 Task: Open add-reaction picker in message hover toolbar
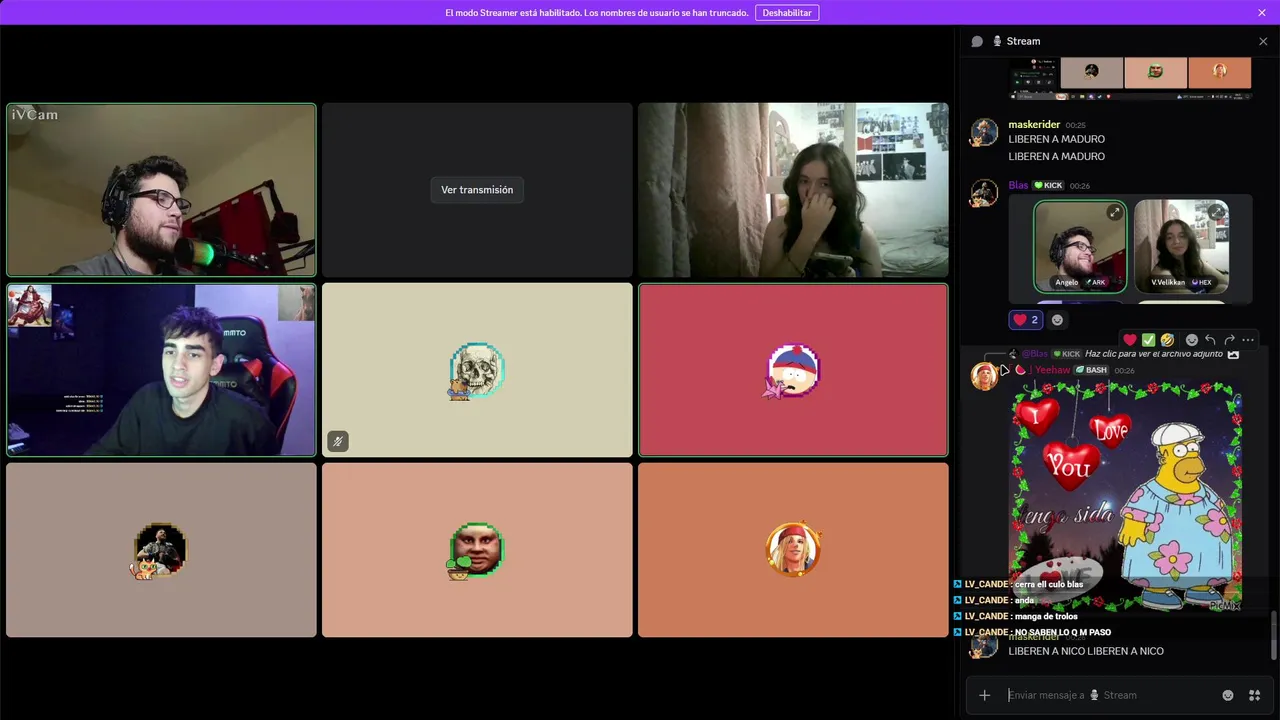pyautogui.click(x=1191, y=340)
